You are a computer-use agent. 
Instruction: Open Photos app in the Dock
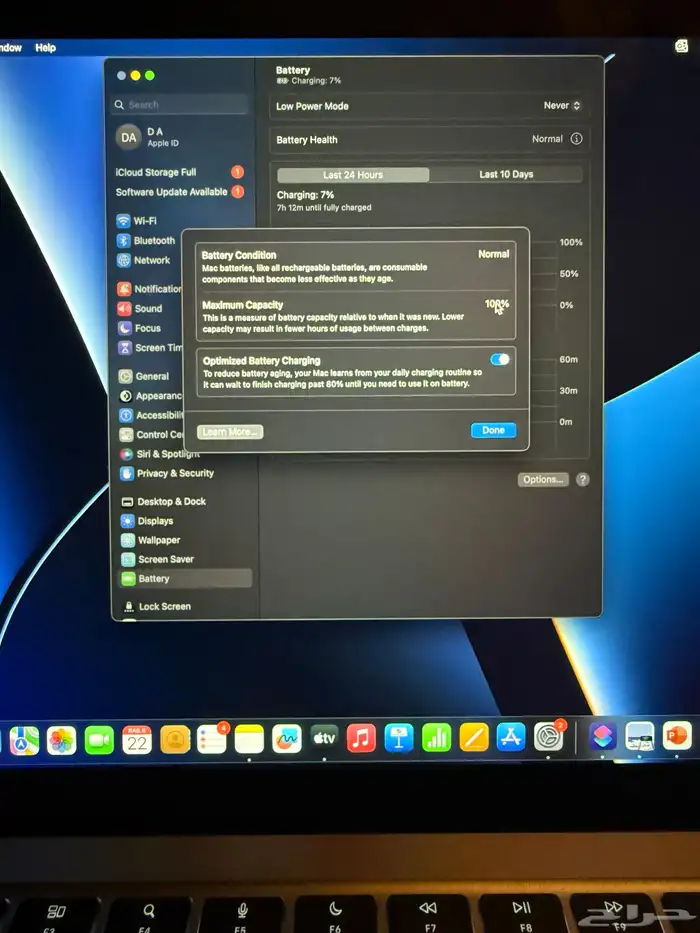[61, 740]
